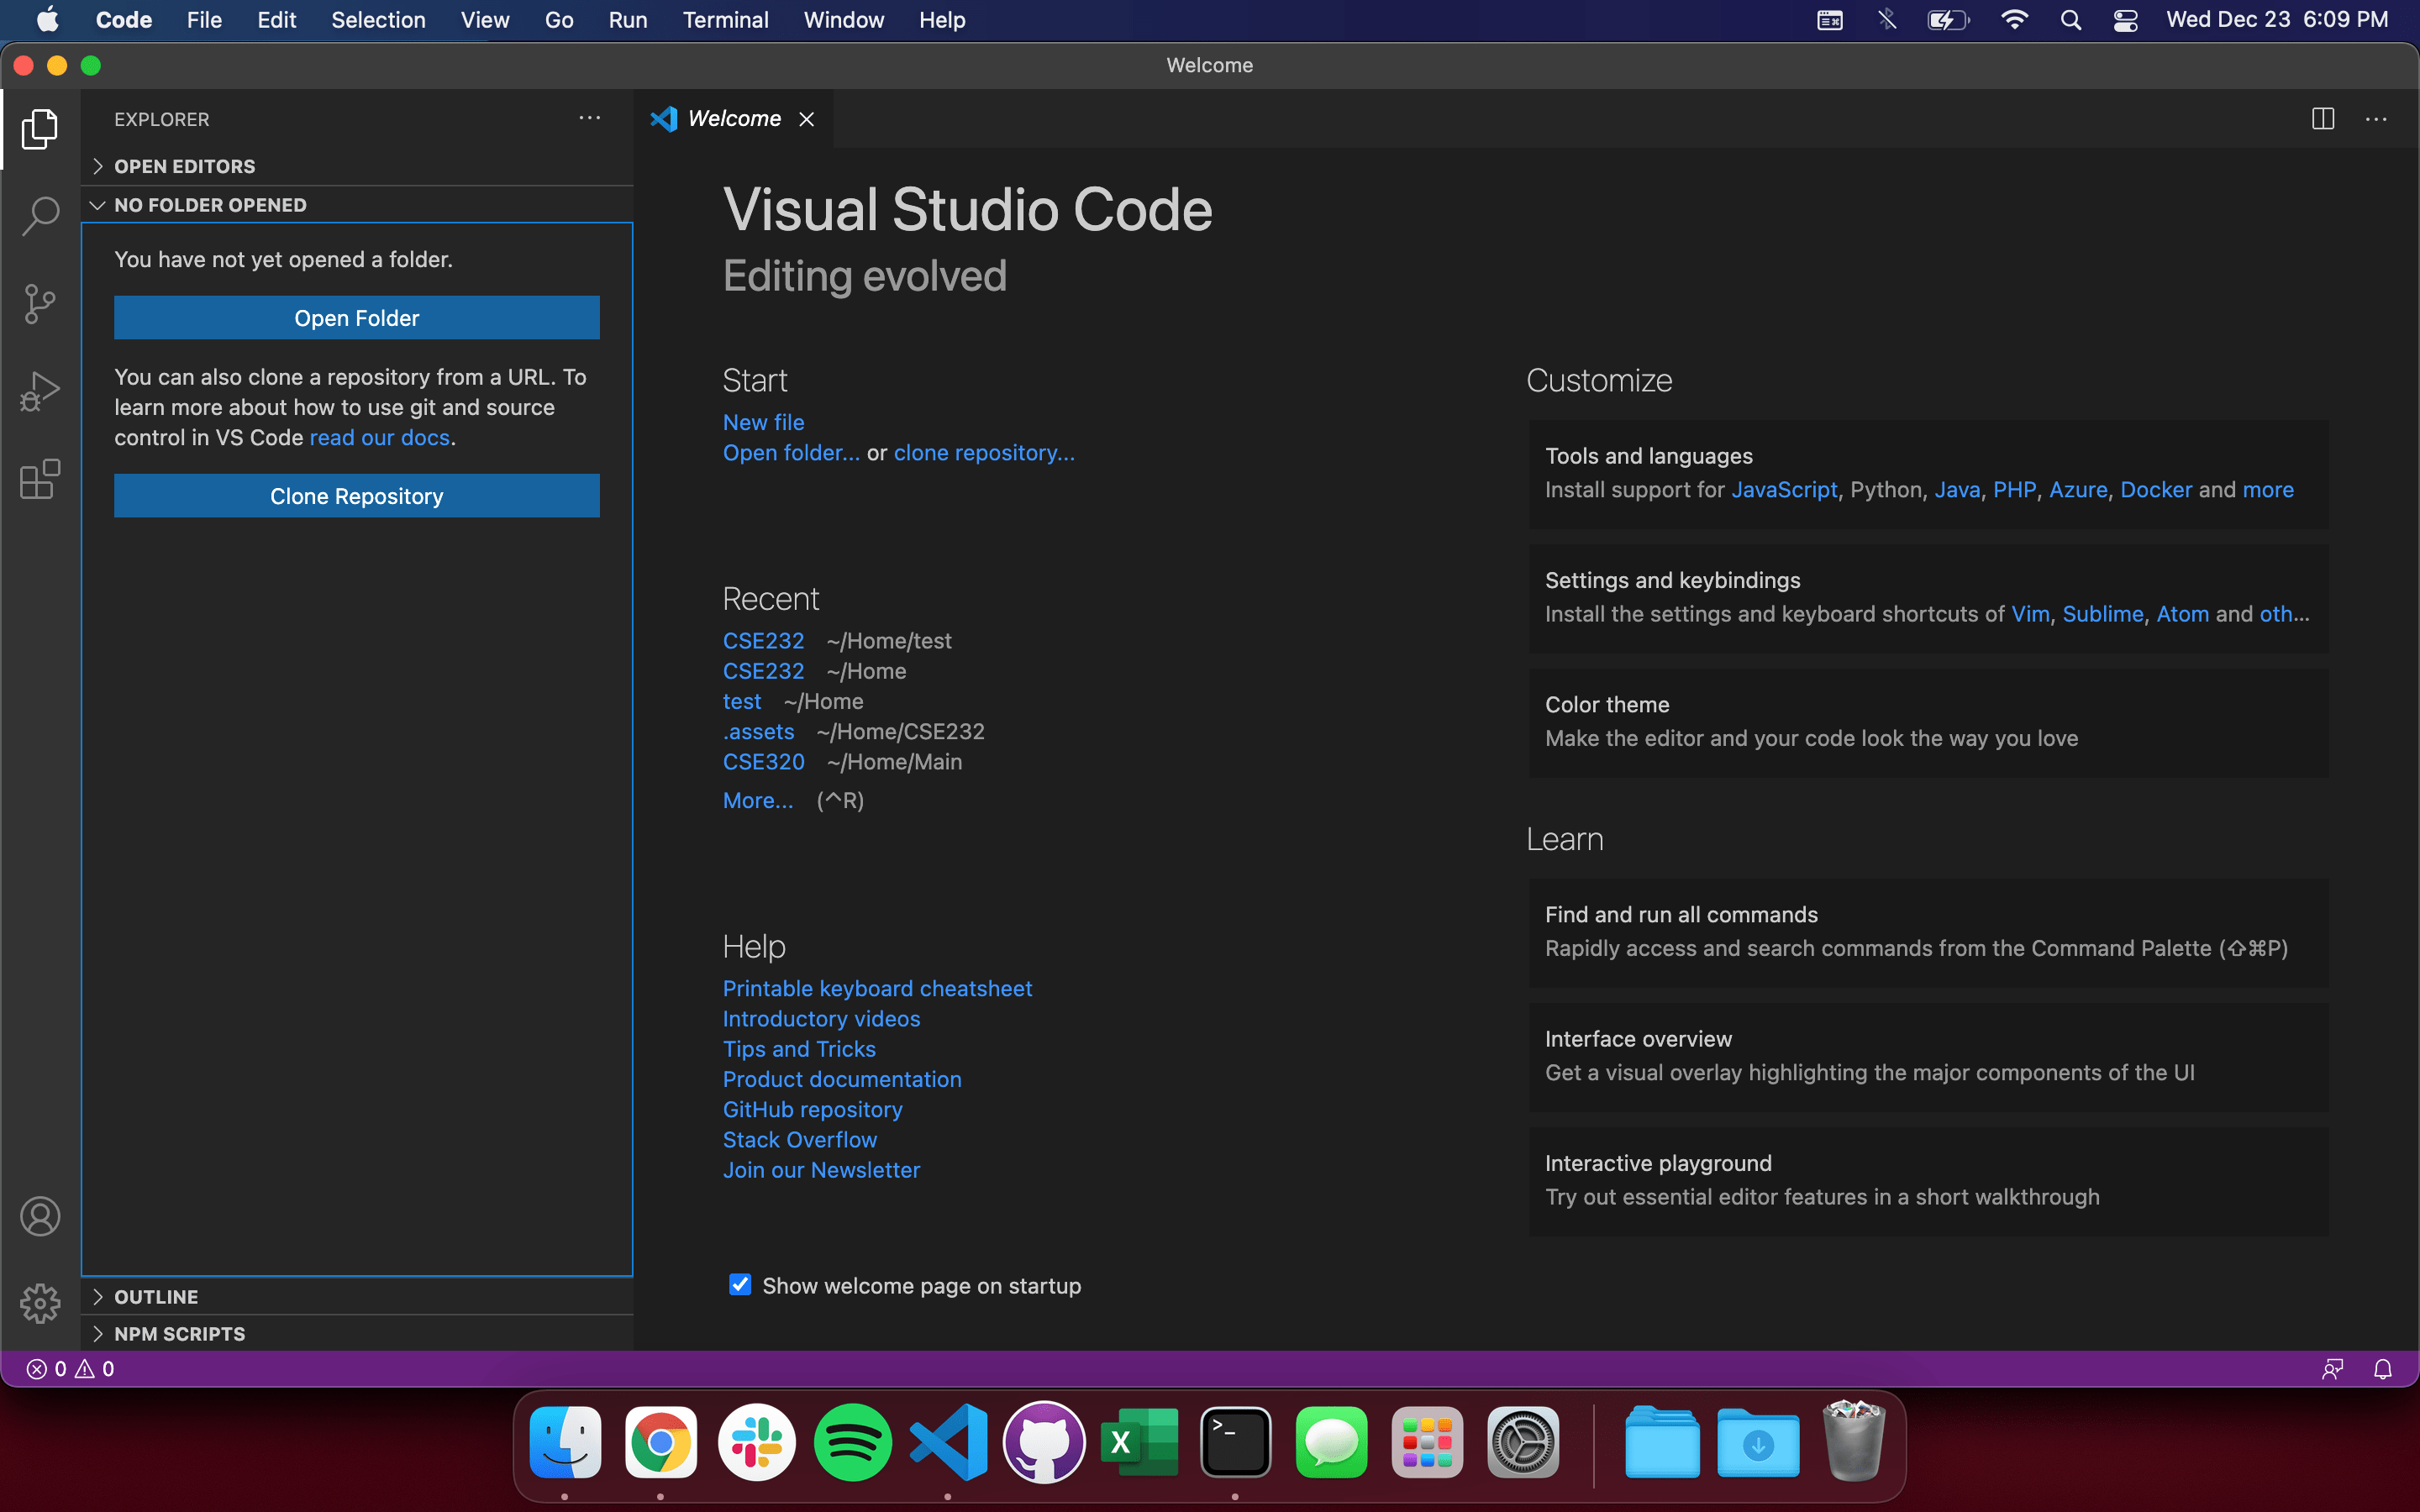Viewport: 2420px width, 1512px height.
Task: Open Explorer more actions ellipsis
Action: click(589, 118)
